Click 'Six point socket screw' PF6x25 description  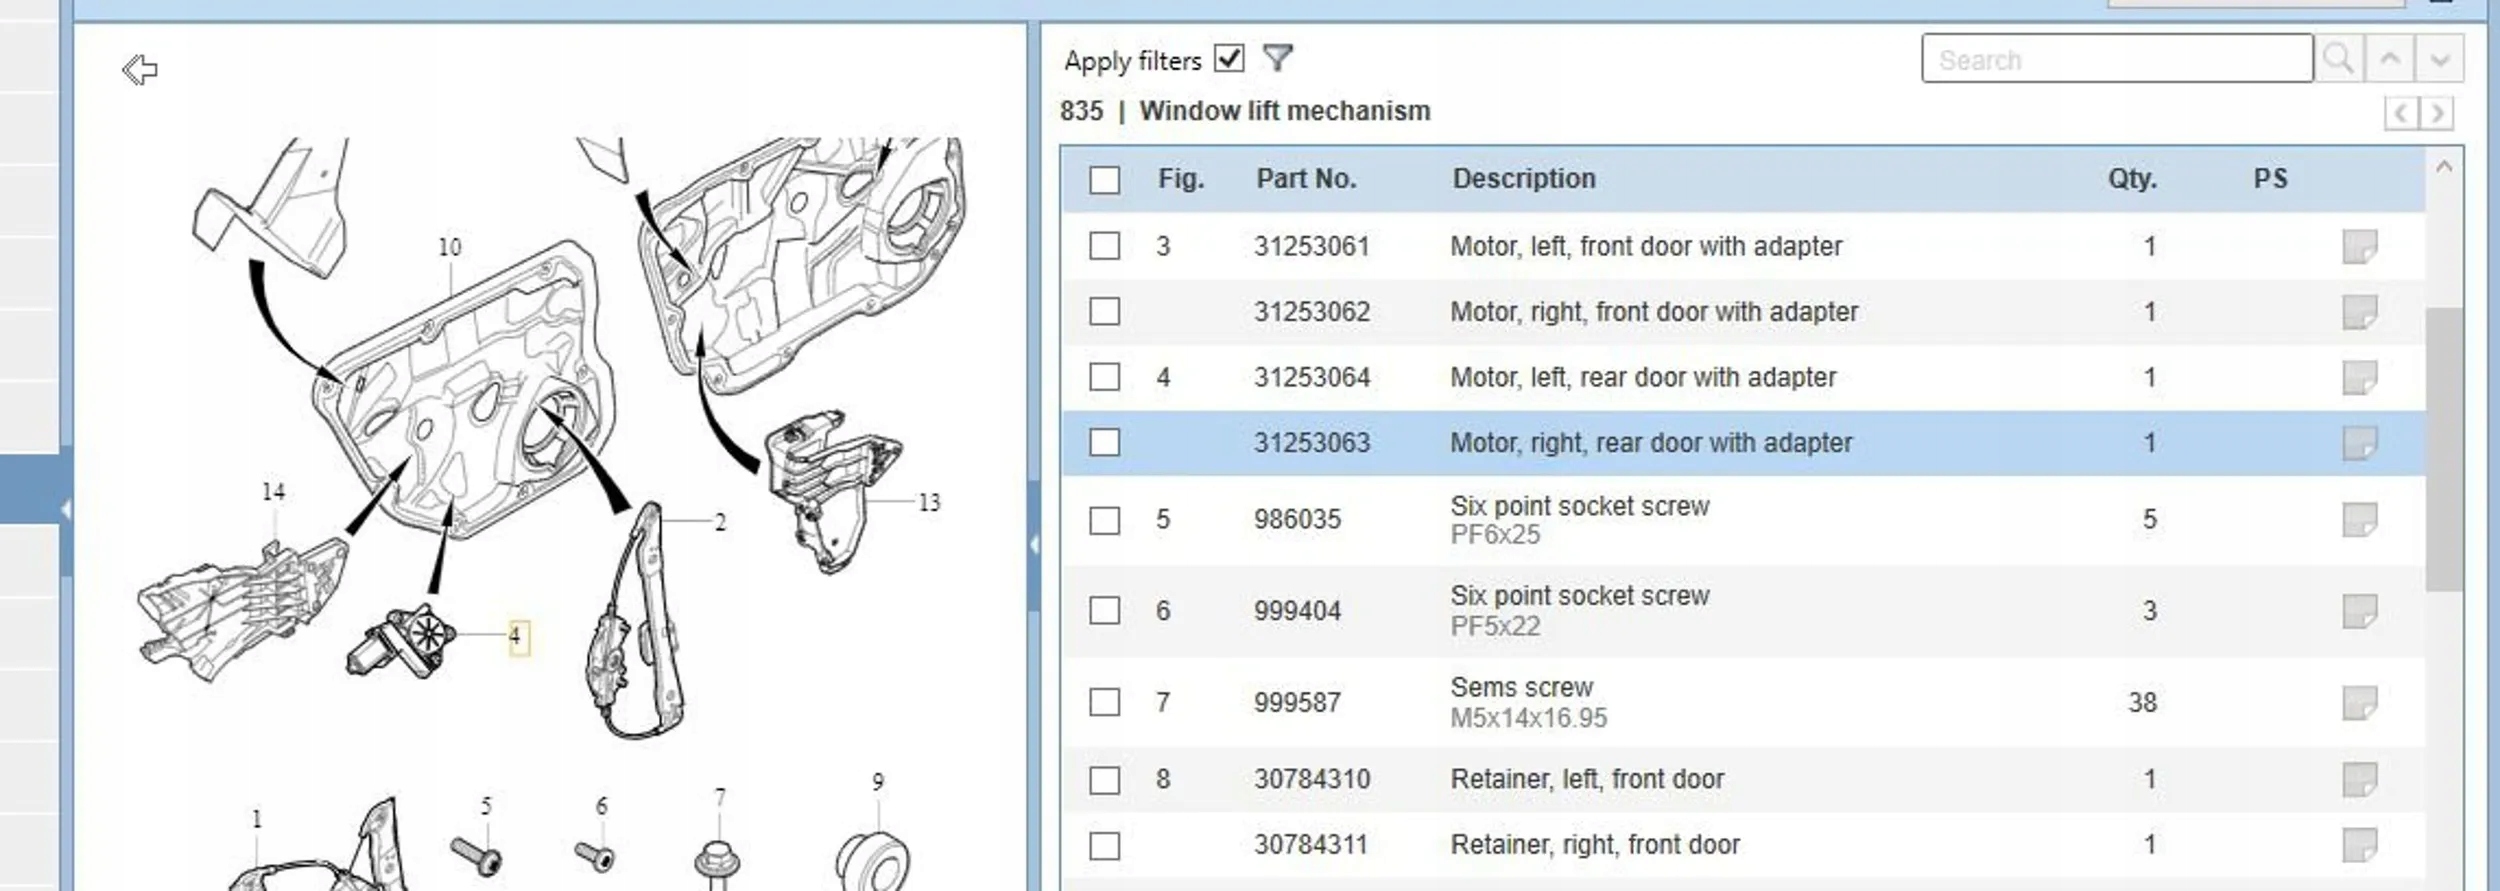pos(1580,507)
